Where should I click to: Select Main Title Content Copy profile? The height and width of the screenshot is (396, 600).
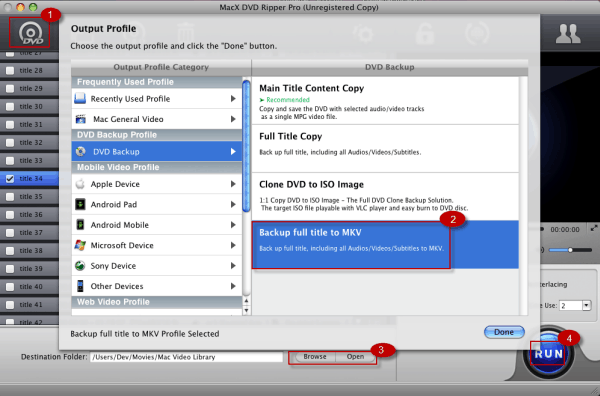(385, 101)
